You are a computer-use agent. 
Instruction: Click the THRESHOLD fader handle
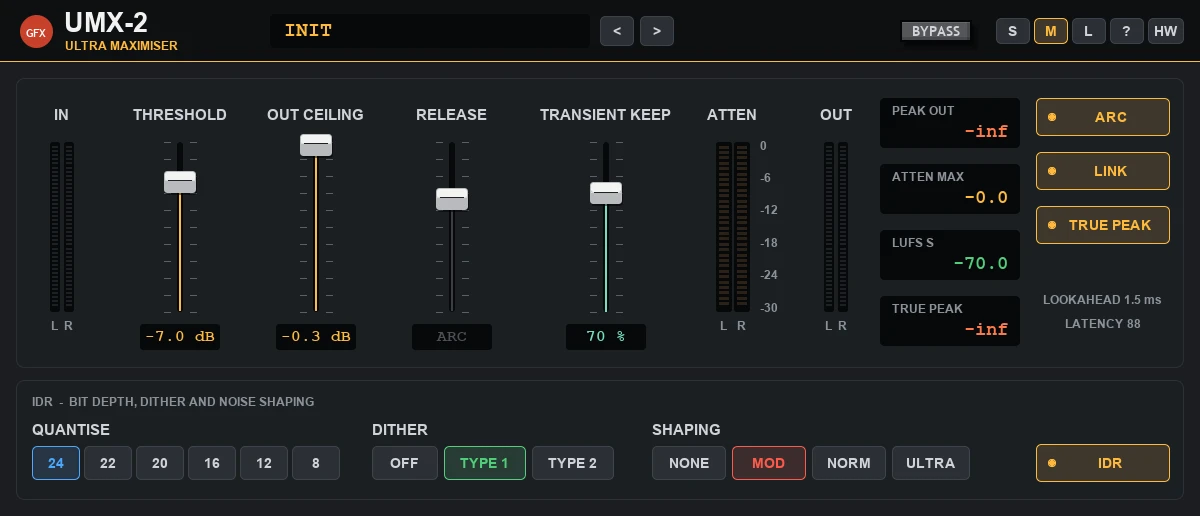pos(180,182)
